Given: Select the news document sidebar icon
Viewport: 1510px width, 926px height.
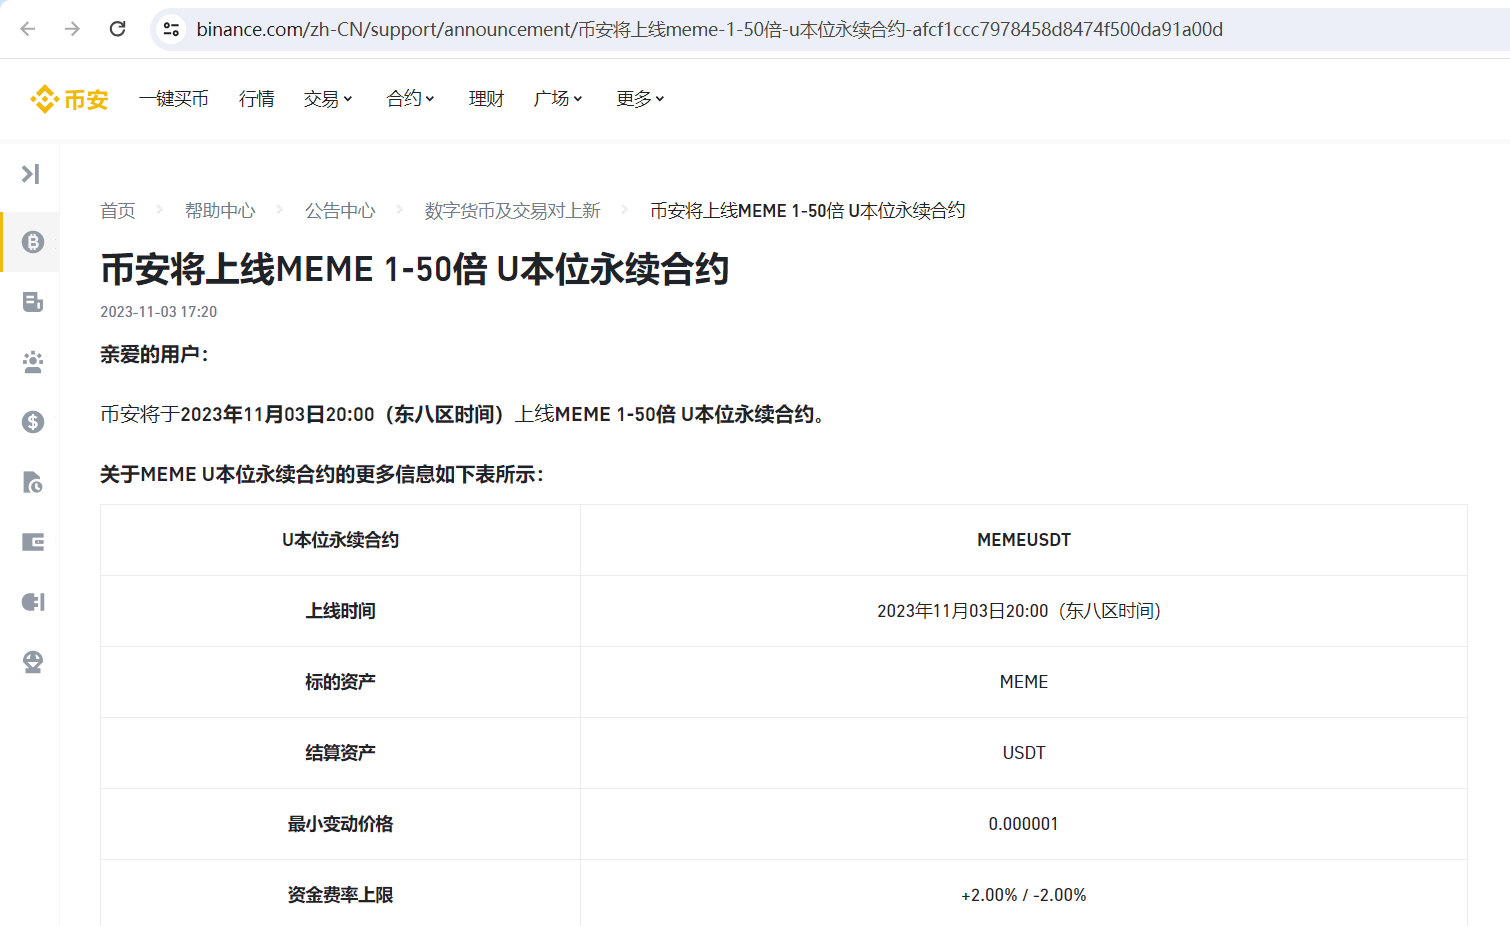Looking at the screenshot, I should pyautogui.click(x=33, y=302).
